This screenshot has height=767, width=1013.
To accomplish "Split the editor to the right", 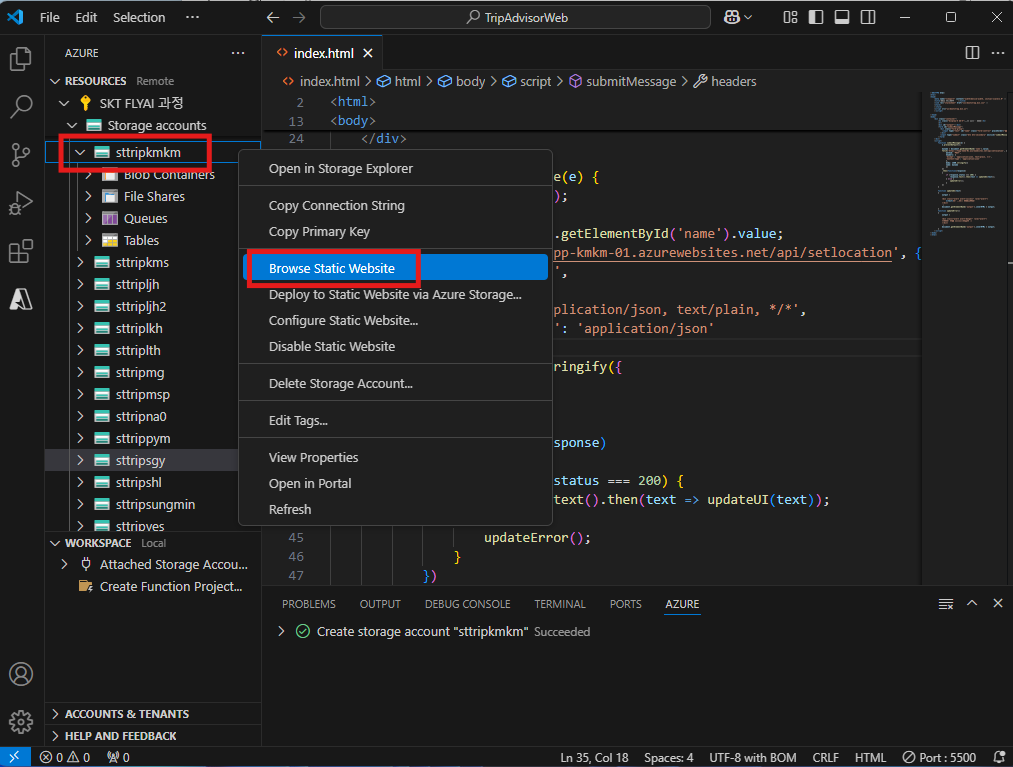I will [x=972, y=53].
